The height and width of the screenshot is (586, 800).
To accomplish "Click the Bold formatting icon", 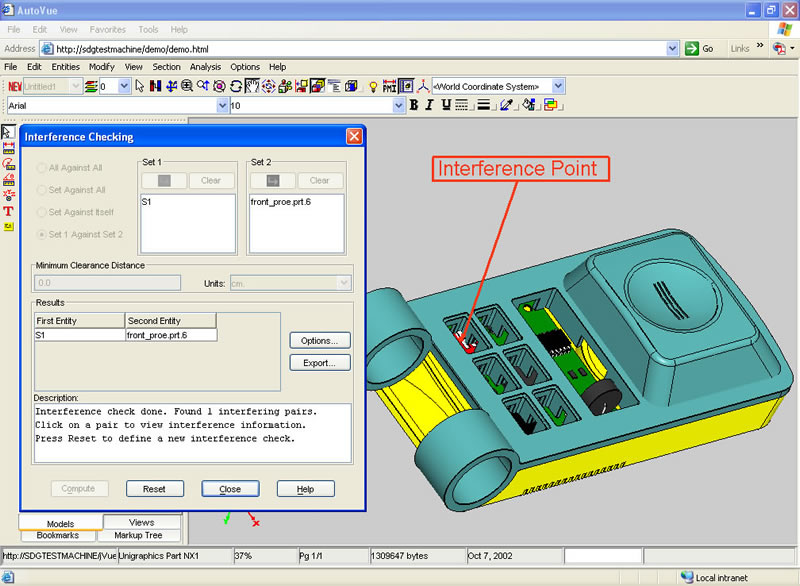I will coord(414,105).
